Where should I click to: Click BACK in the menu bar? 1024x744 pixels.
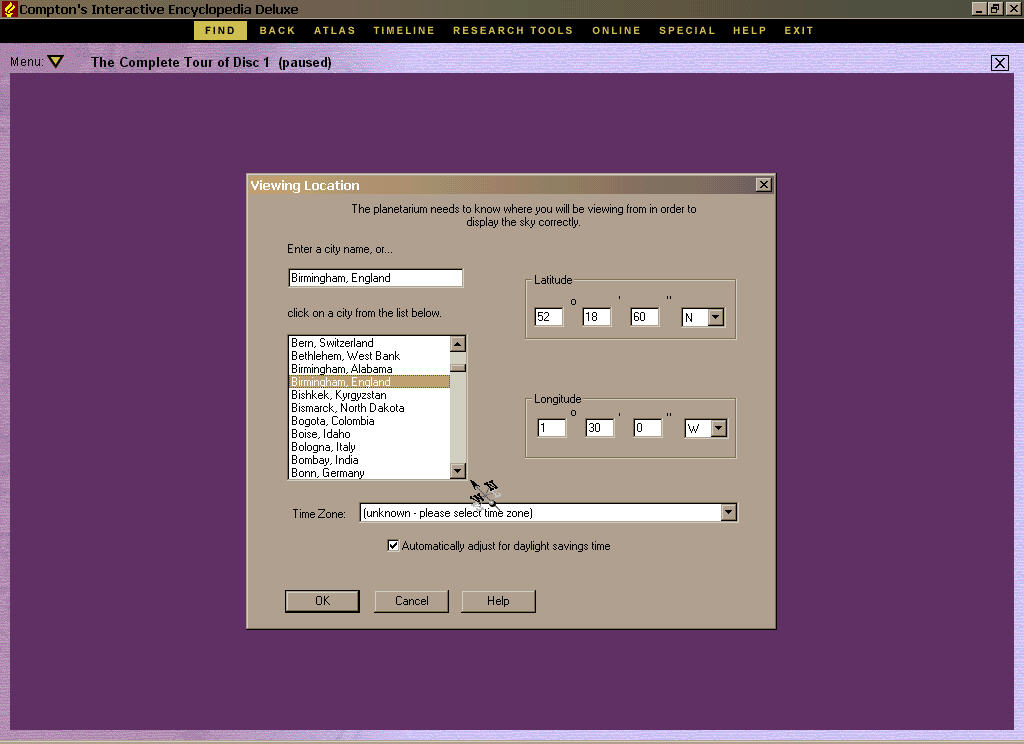277,30
